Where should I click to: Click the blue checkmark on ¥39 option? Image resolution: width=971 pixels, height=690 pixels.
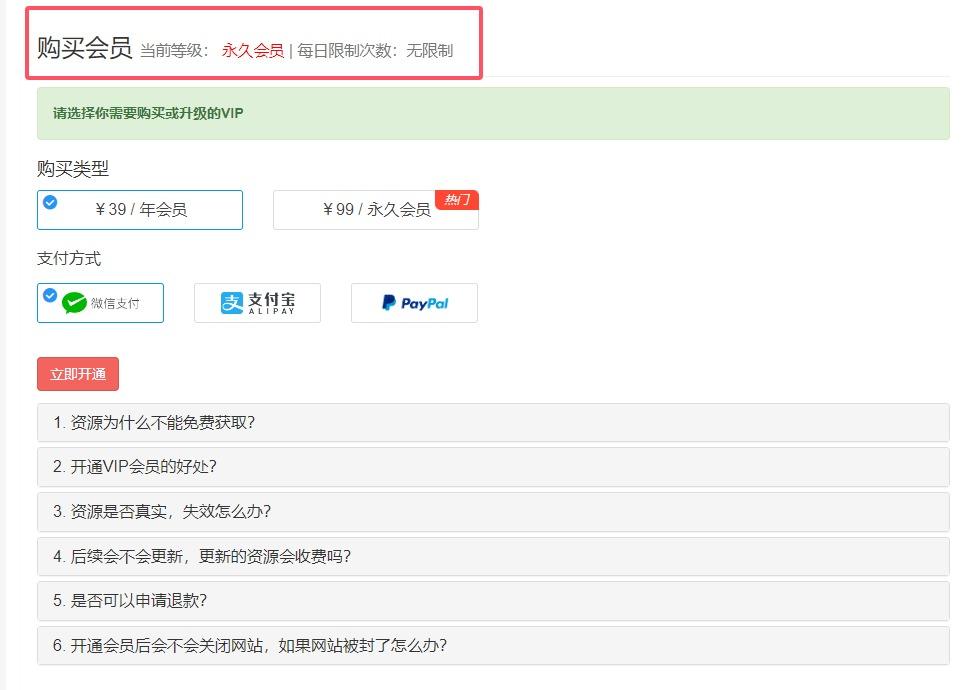tap(50, 202)
